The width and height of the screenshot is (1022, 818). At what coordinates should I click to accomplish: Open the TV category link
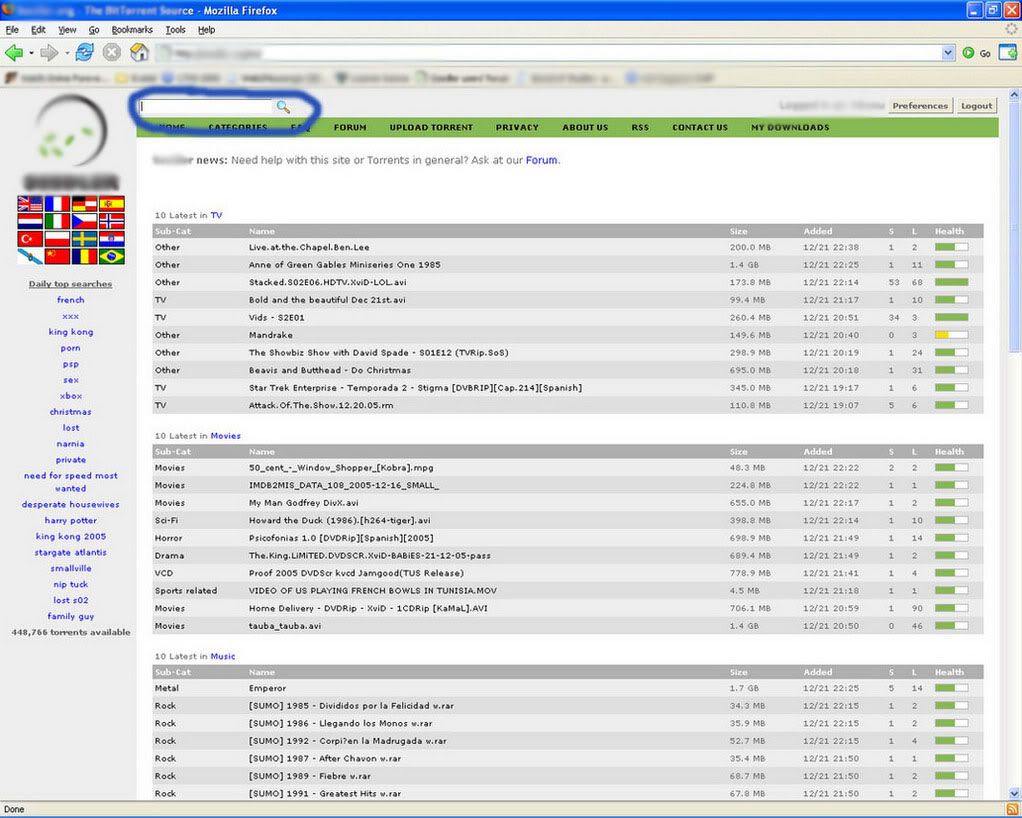[216, 215]
